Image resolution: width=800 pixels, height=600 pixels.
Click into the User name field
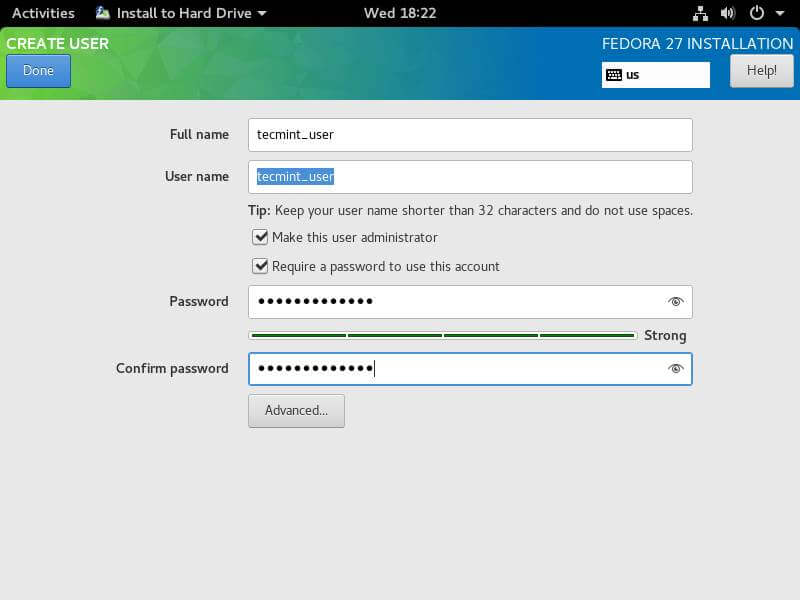pos(470,177)
